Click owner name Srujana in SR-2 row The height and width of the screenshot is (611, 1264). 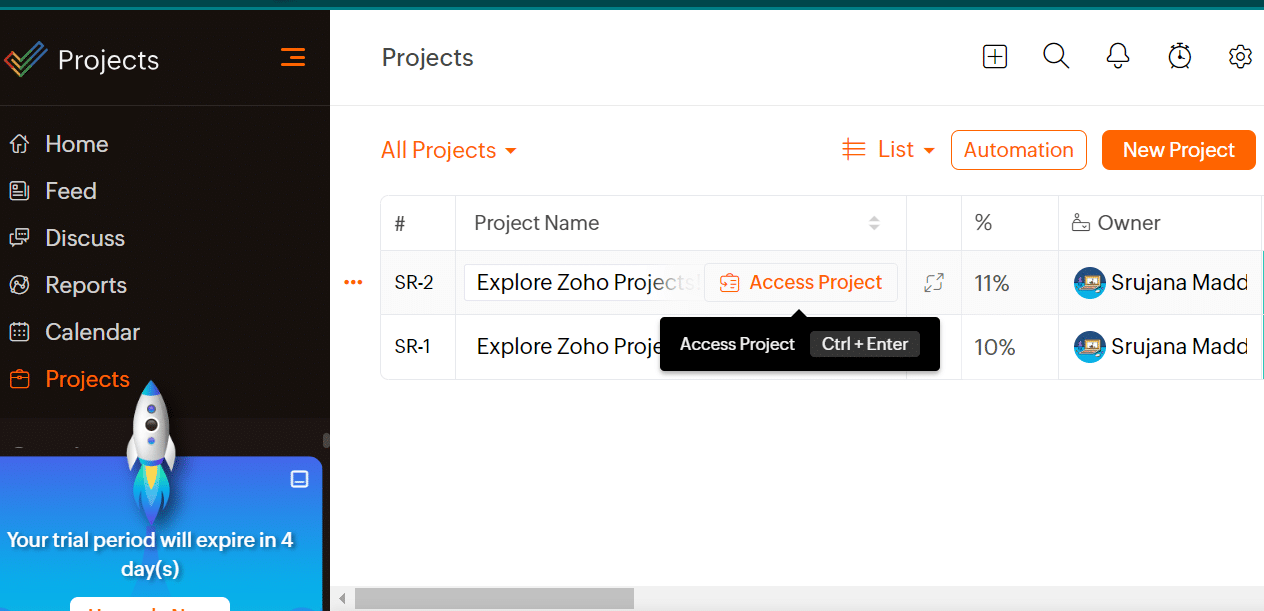1180,283
